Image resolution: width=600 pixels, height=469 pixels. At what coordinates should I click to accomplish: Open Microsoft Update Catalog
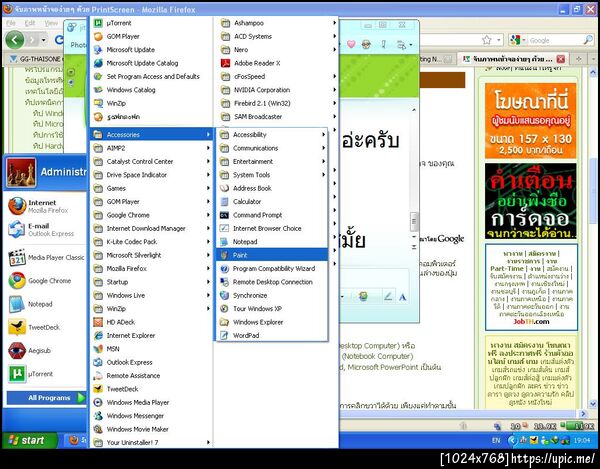(151, 63)
